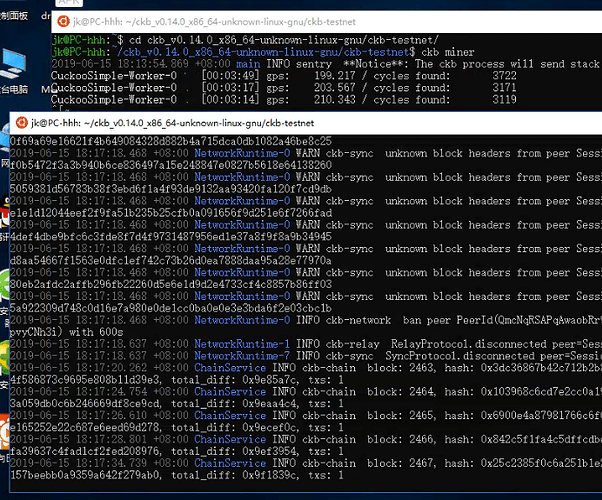Image resolution: width=602 pixels, height=500 pixels.
Task: Click the Ubuntu icon in front terminal title bar
Action: pos(22,123)
